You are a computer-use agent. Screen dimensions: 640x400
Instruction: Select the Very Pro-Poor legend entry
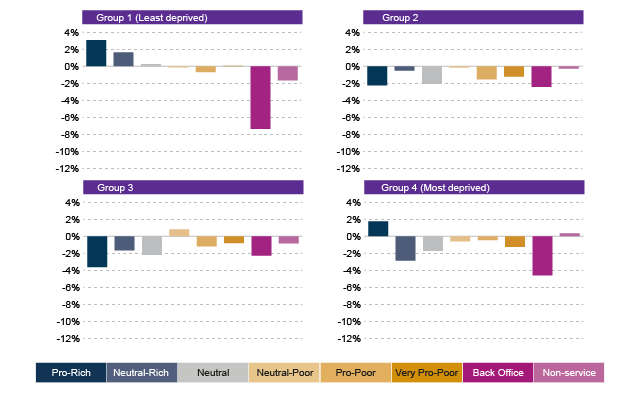(426, 373)
